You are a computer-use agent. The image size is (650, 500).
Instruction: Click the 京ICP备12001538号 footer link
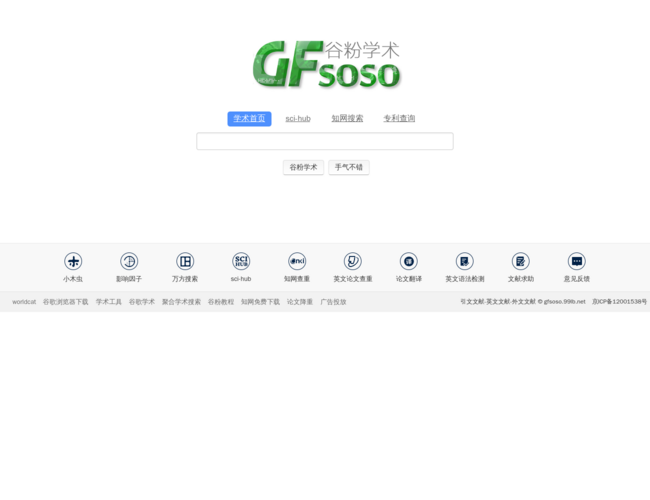(x=619, y=301)
